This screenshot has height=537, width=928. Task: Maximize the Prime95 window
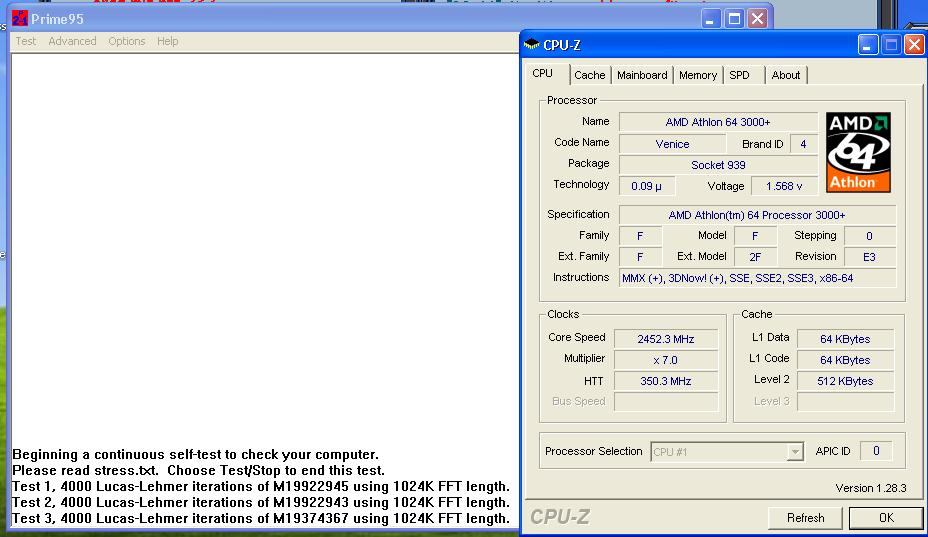(x=734, y=19)
